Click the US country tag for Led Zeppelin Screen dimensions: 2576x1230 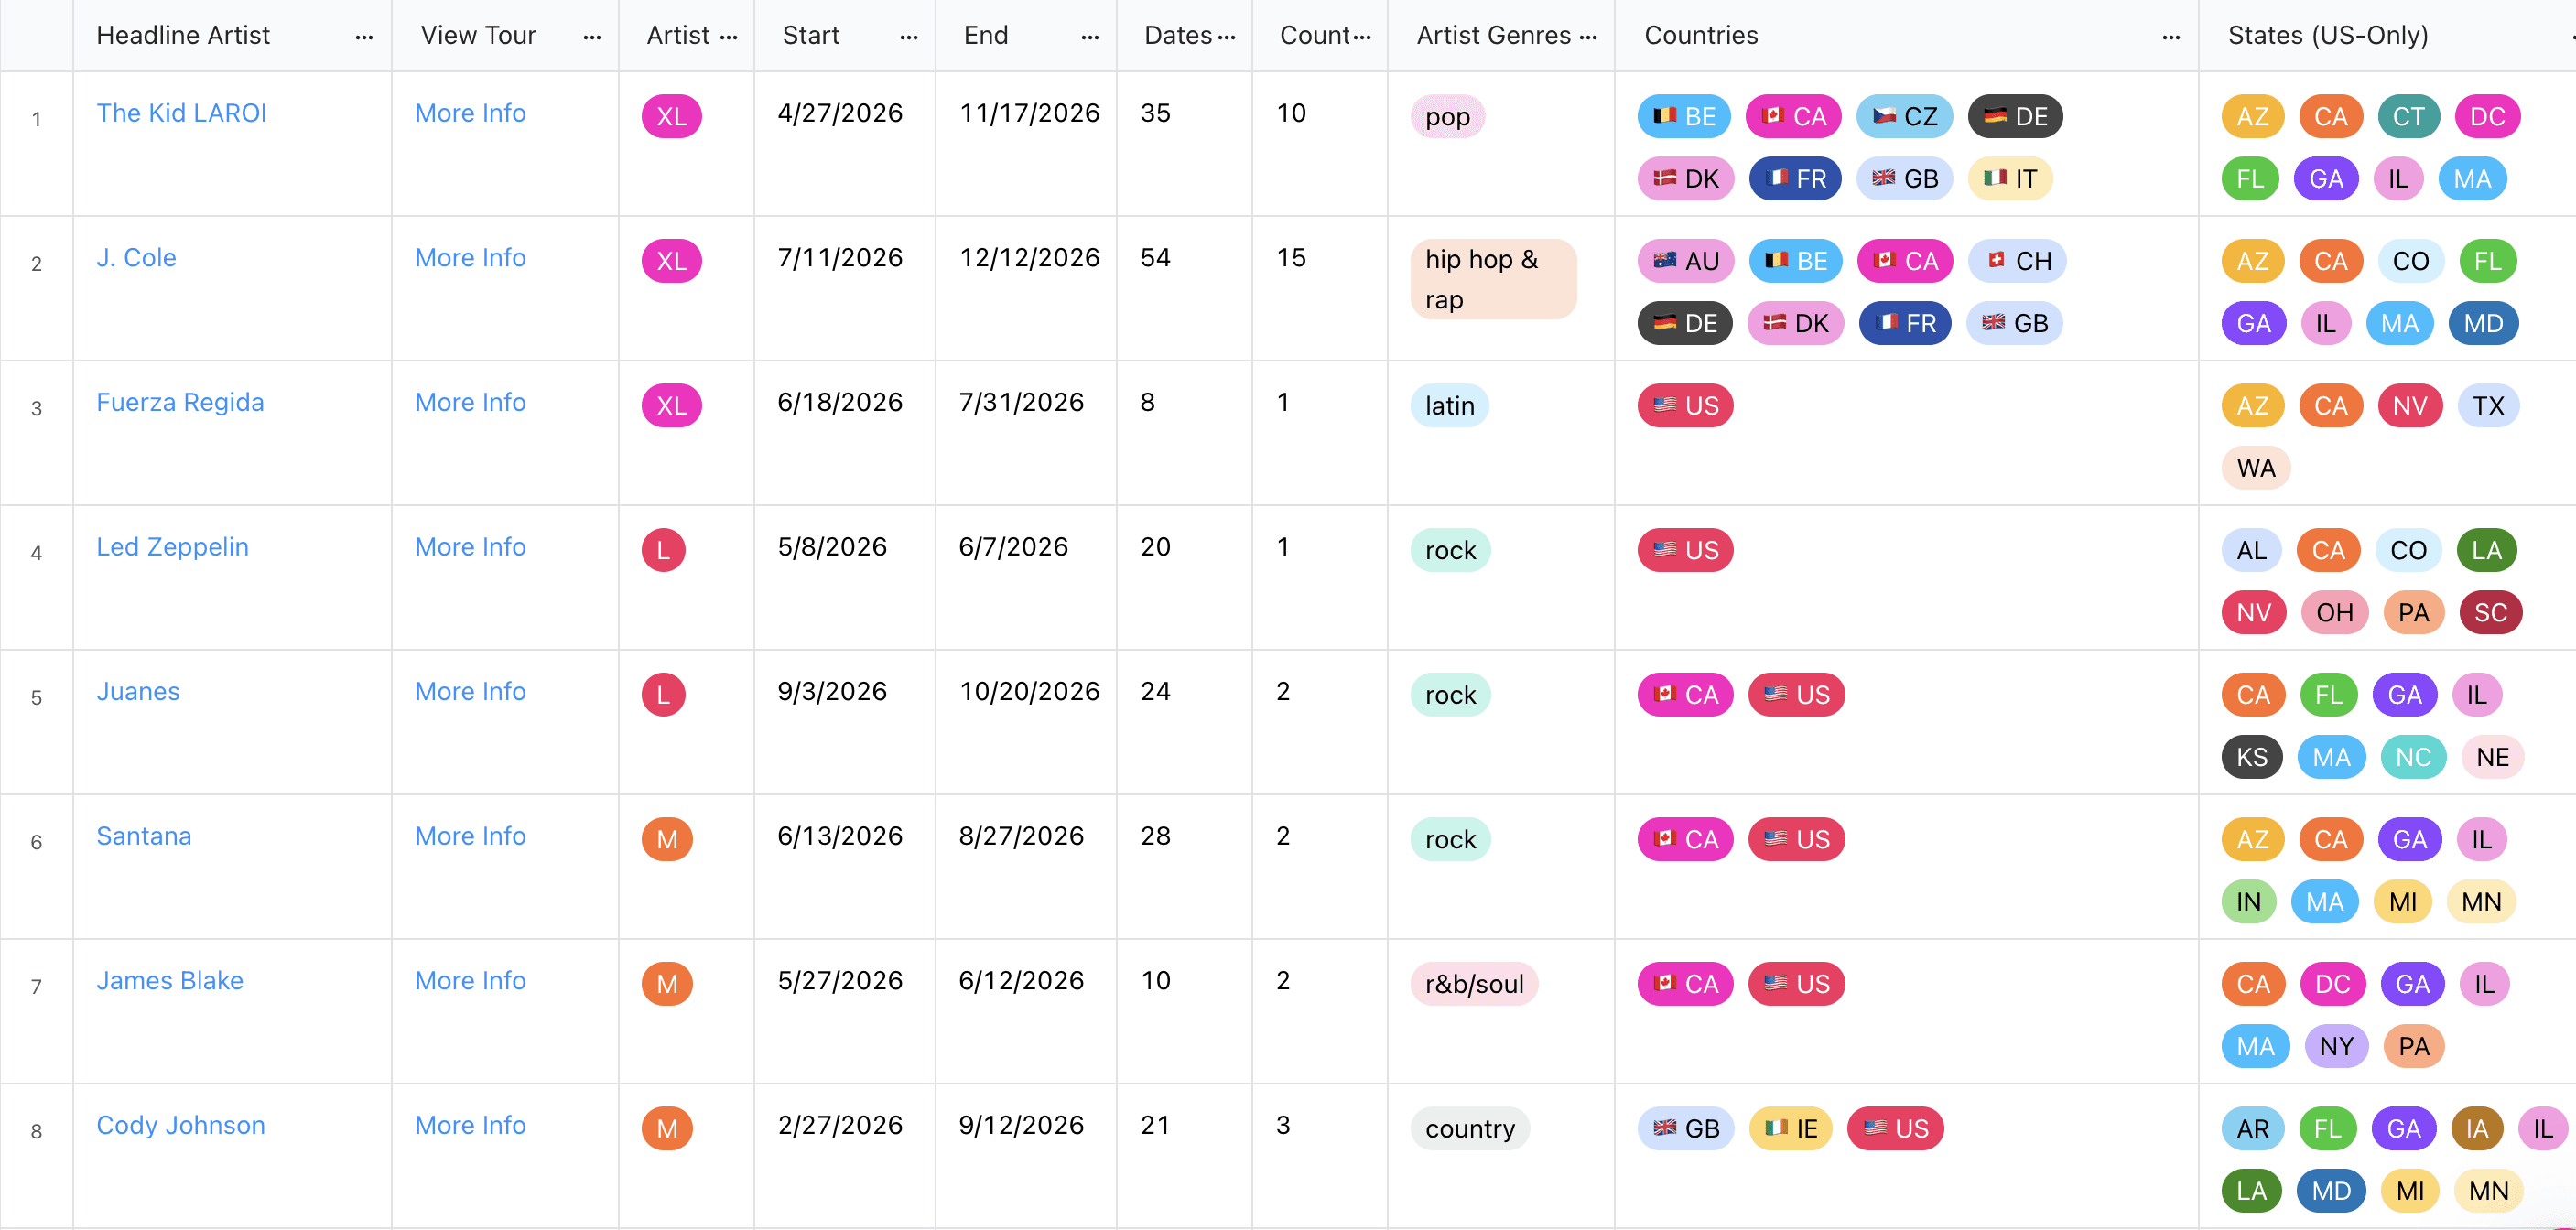click(1685, 551)
